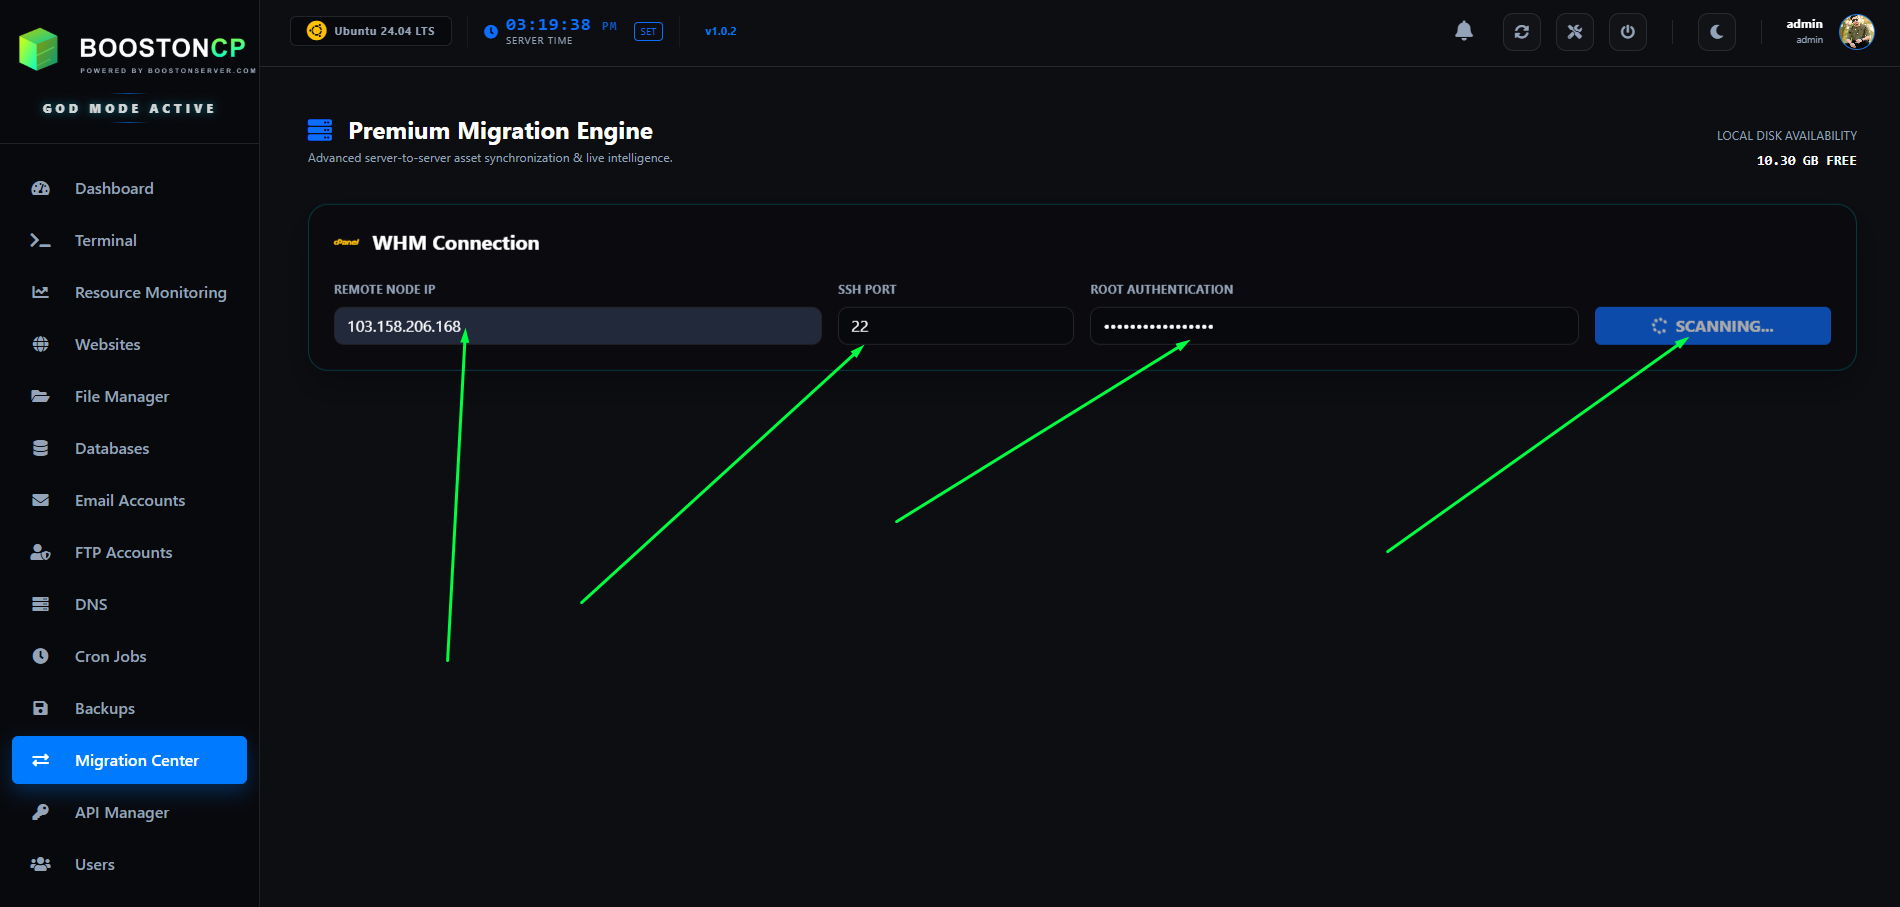Toggle dark mode moon icon
Image resolution: width=1900 pixels, height=907 pixels.
(x=1716, y=32)
